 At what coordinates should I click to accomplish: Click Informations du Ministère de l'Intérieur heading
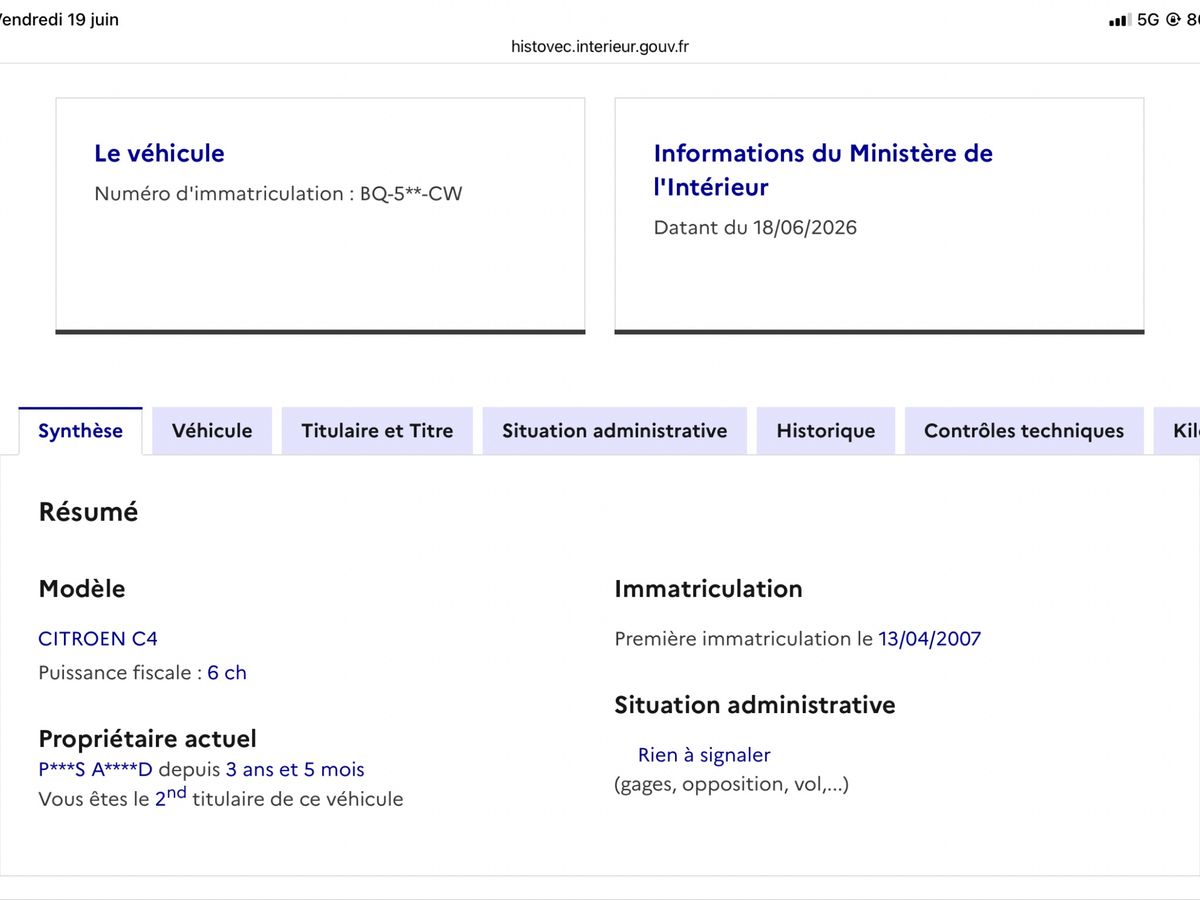[x=823, y=170]
